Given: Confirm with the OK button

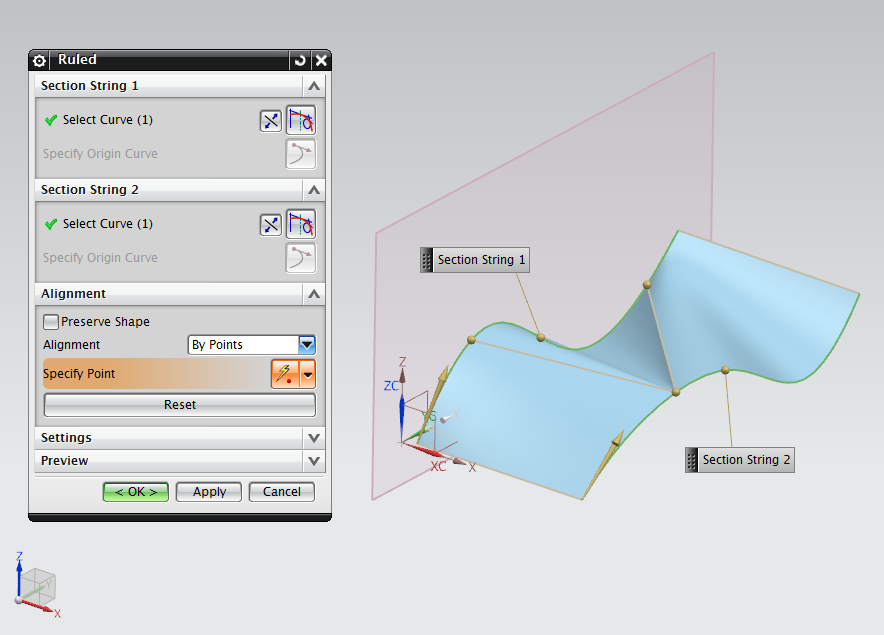Looking at the screenshot, I should [136, 492].
